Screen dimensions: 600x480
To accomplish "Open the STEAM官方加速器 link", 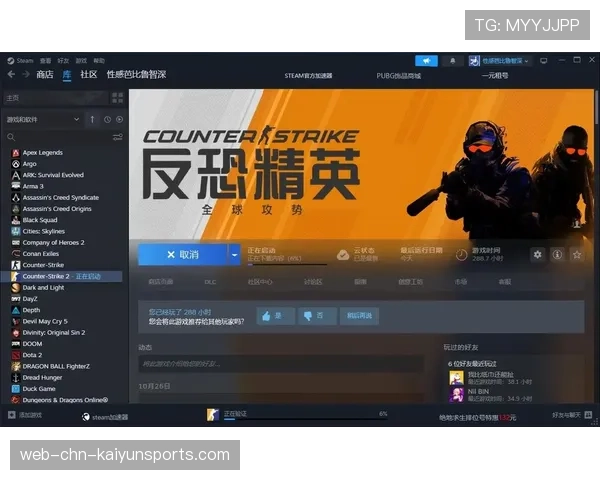I will (308, 76).
